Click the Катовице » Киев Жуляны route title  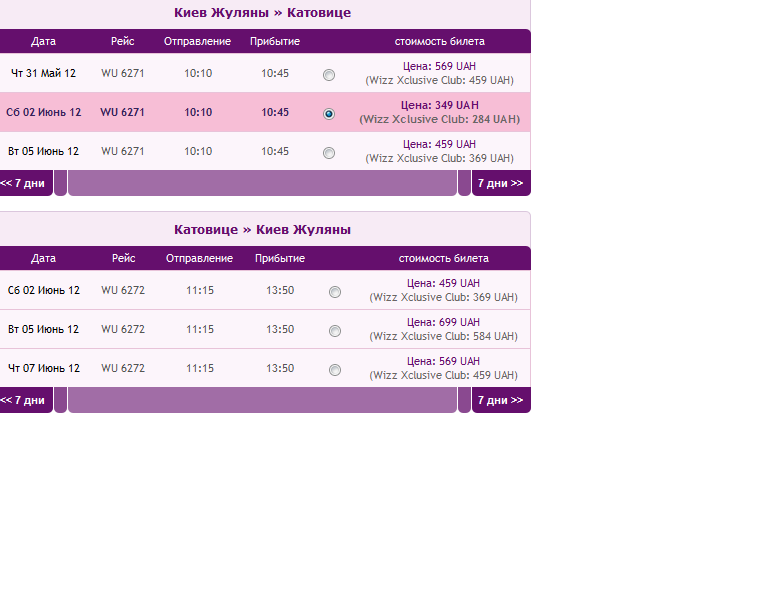262,230
